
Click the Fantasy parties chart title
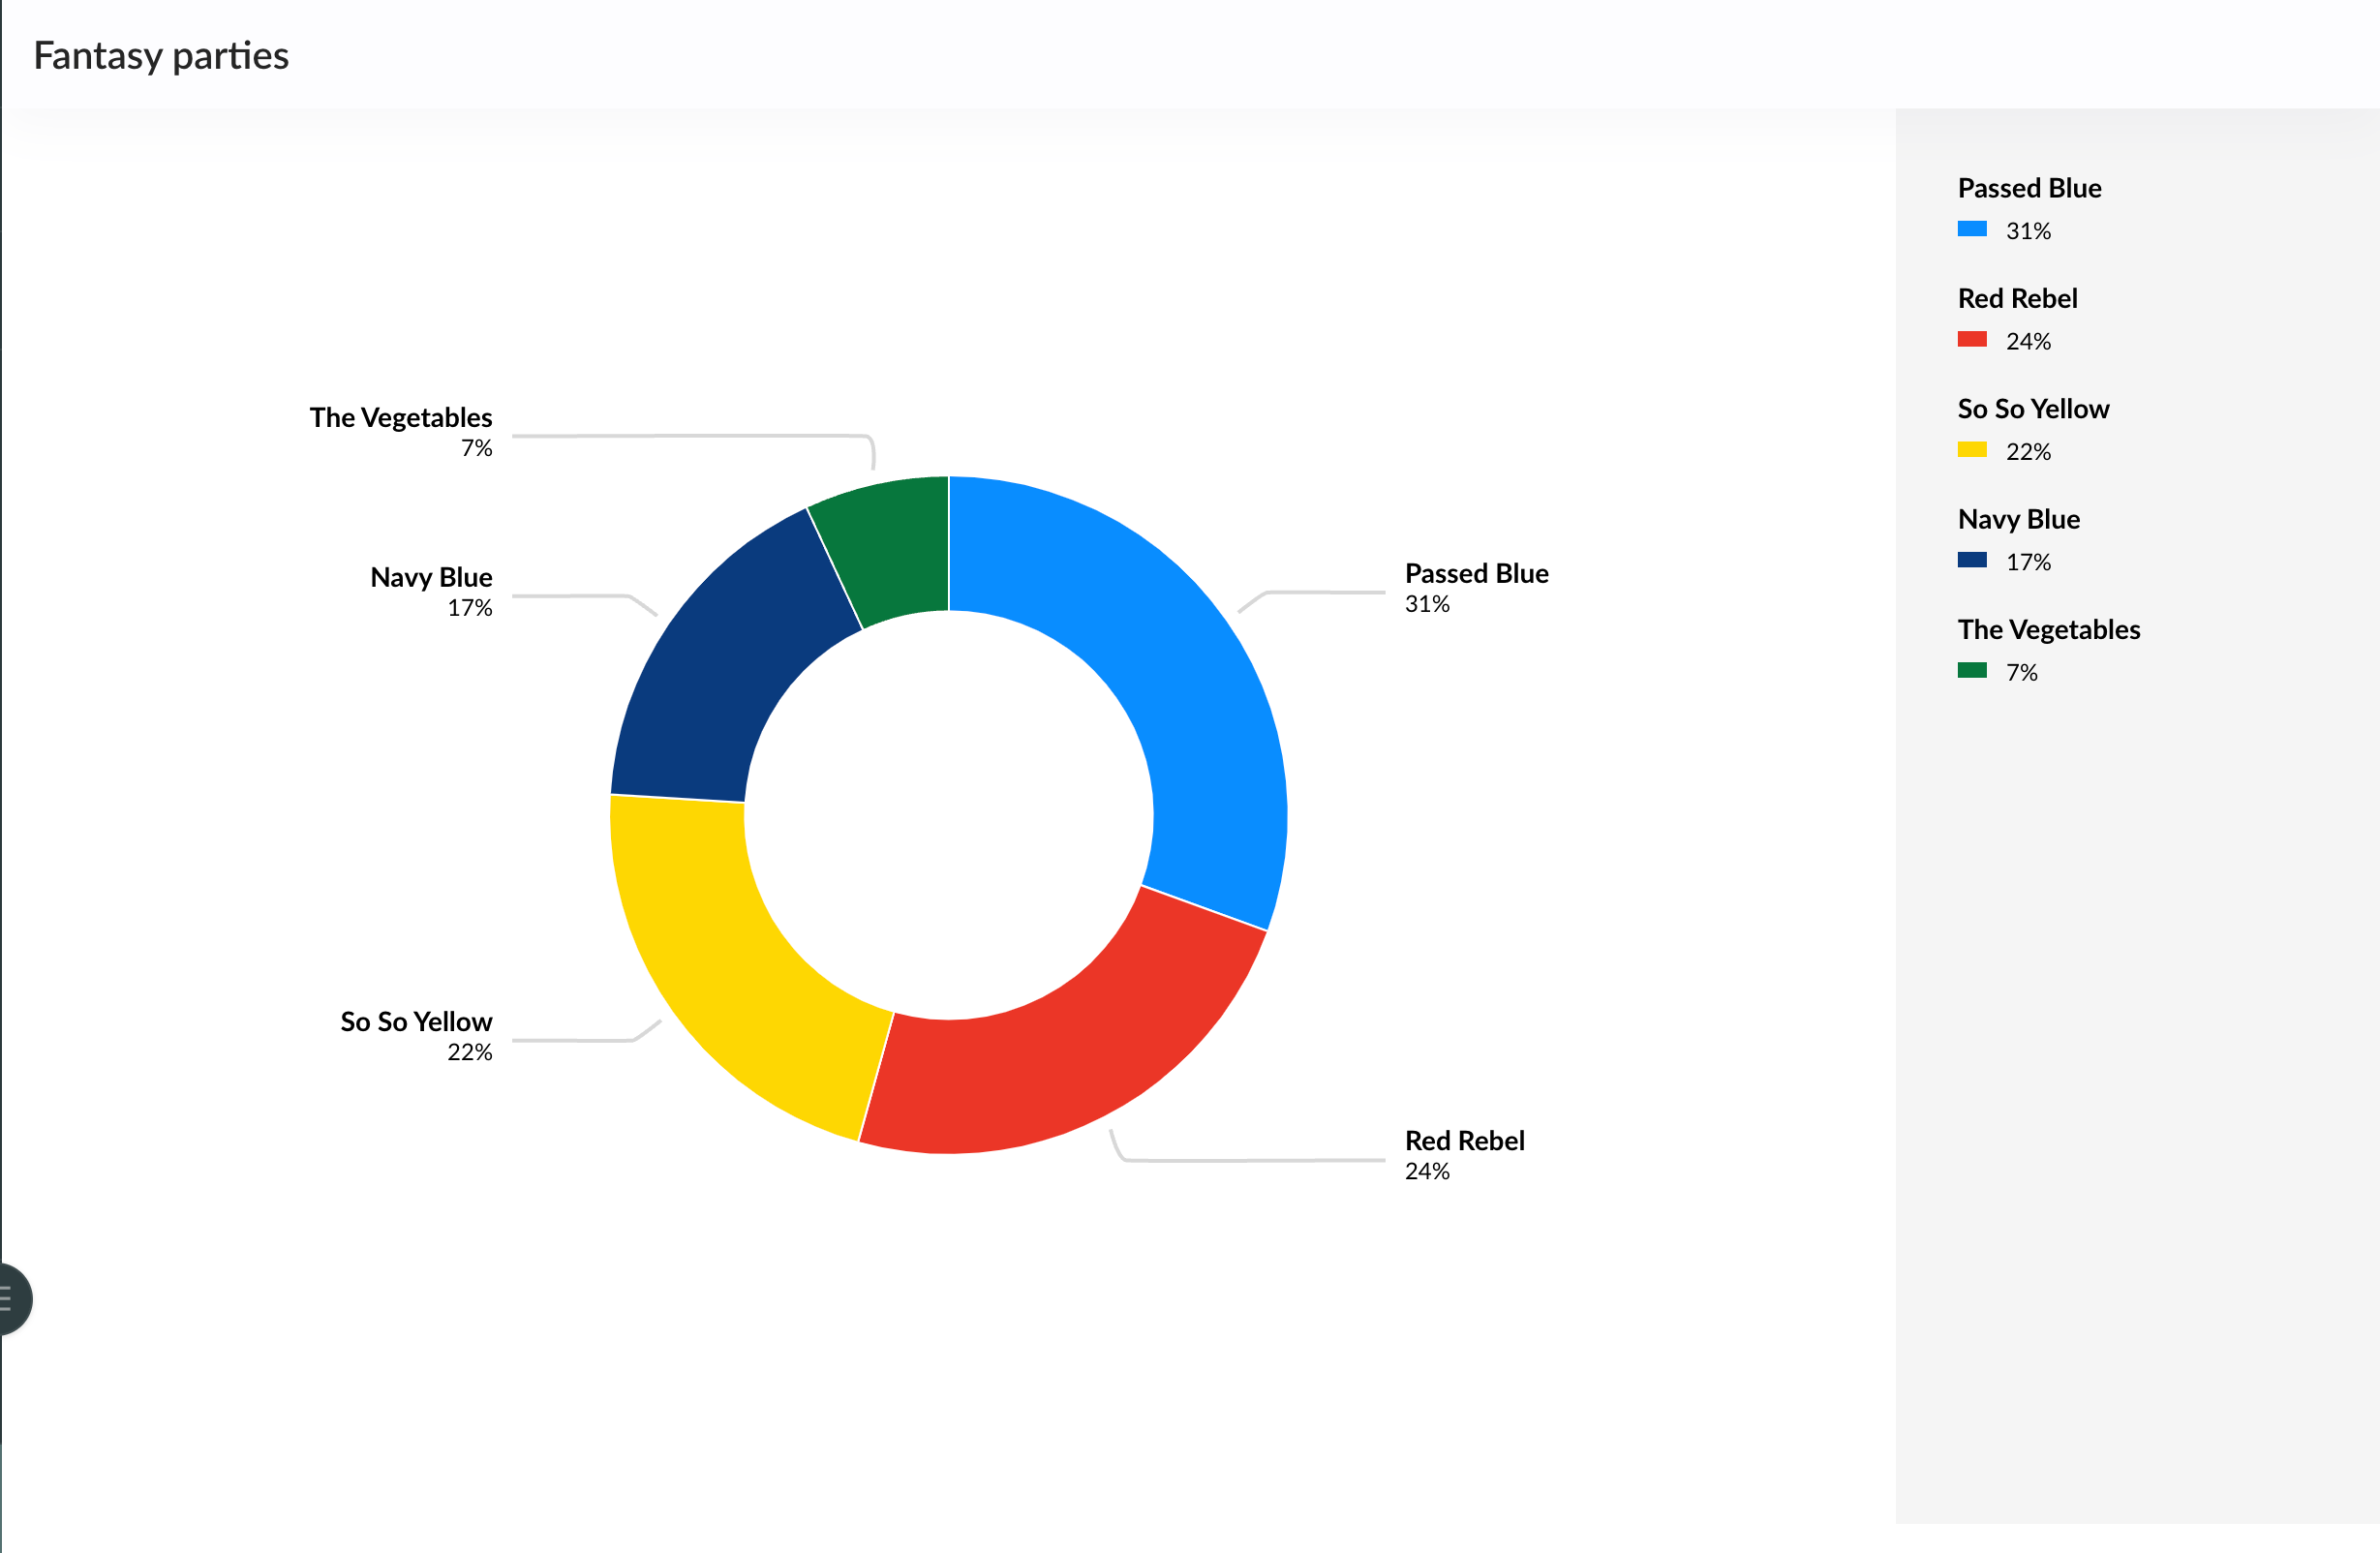coord(161,56)
